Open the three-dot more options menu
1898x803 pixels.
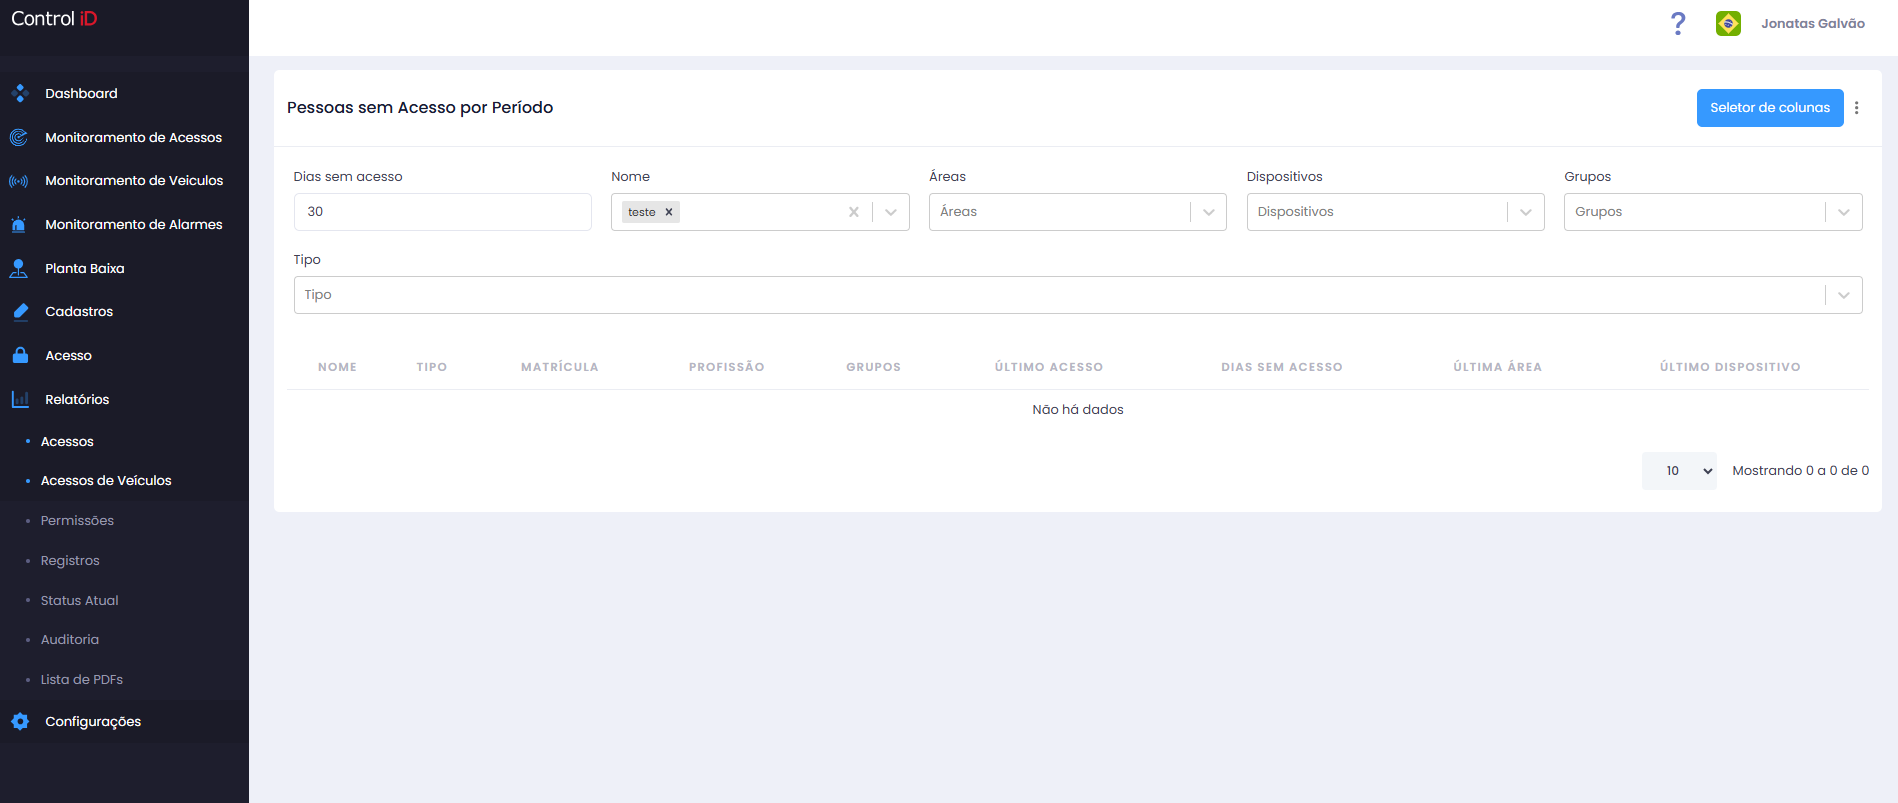[x=1857, y=108]
